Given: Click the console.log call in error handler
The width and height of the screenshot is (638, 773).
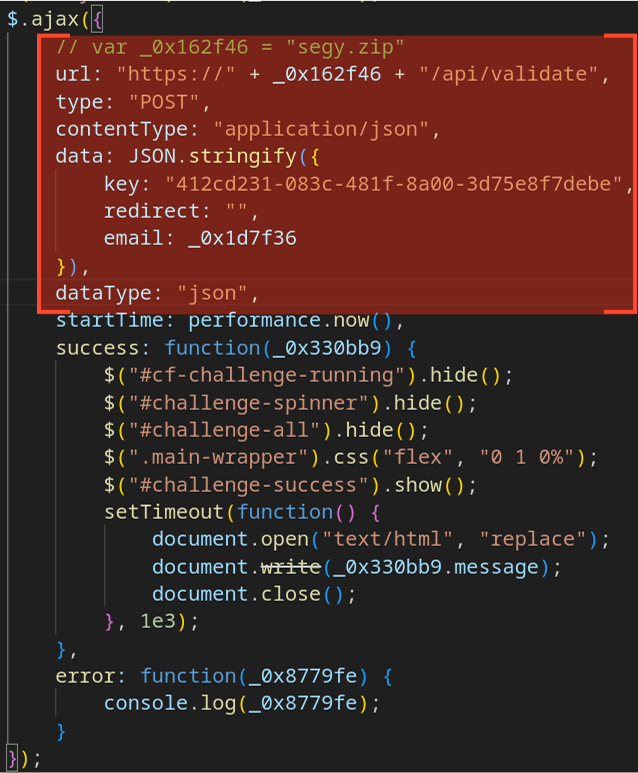Looking at the screenshot, I should coord(168,703).
